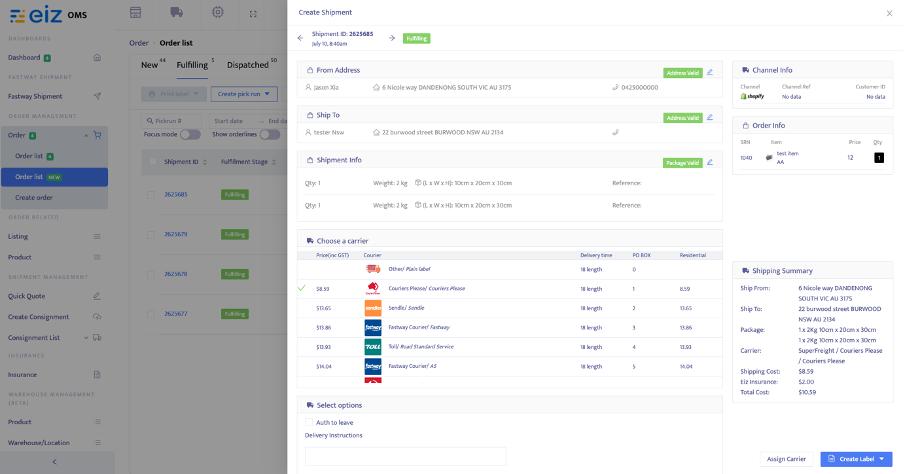The width and height of the screenshot is (904, 474).
Task: Select the Sendle carrier row
Action: click(x=509, y=308)
